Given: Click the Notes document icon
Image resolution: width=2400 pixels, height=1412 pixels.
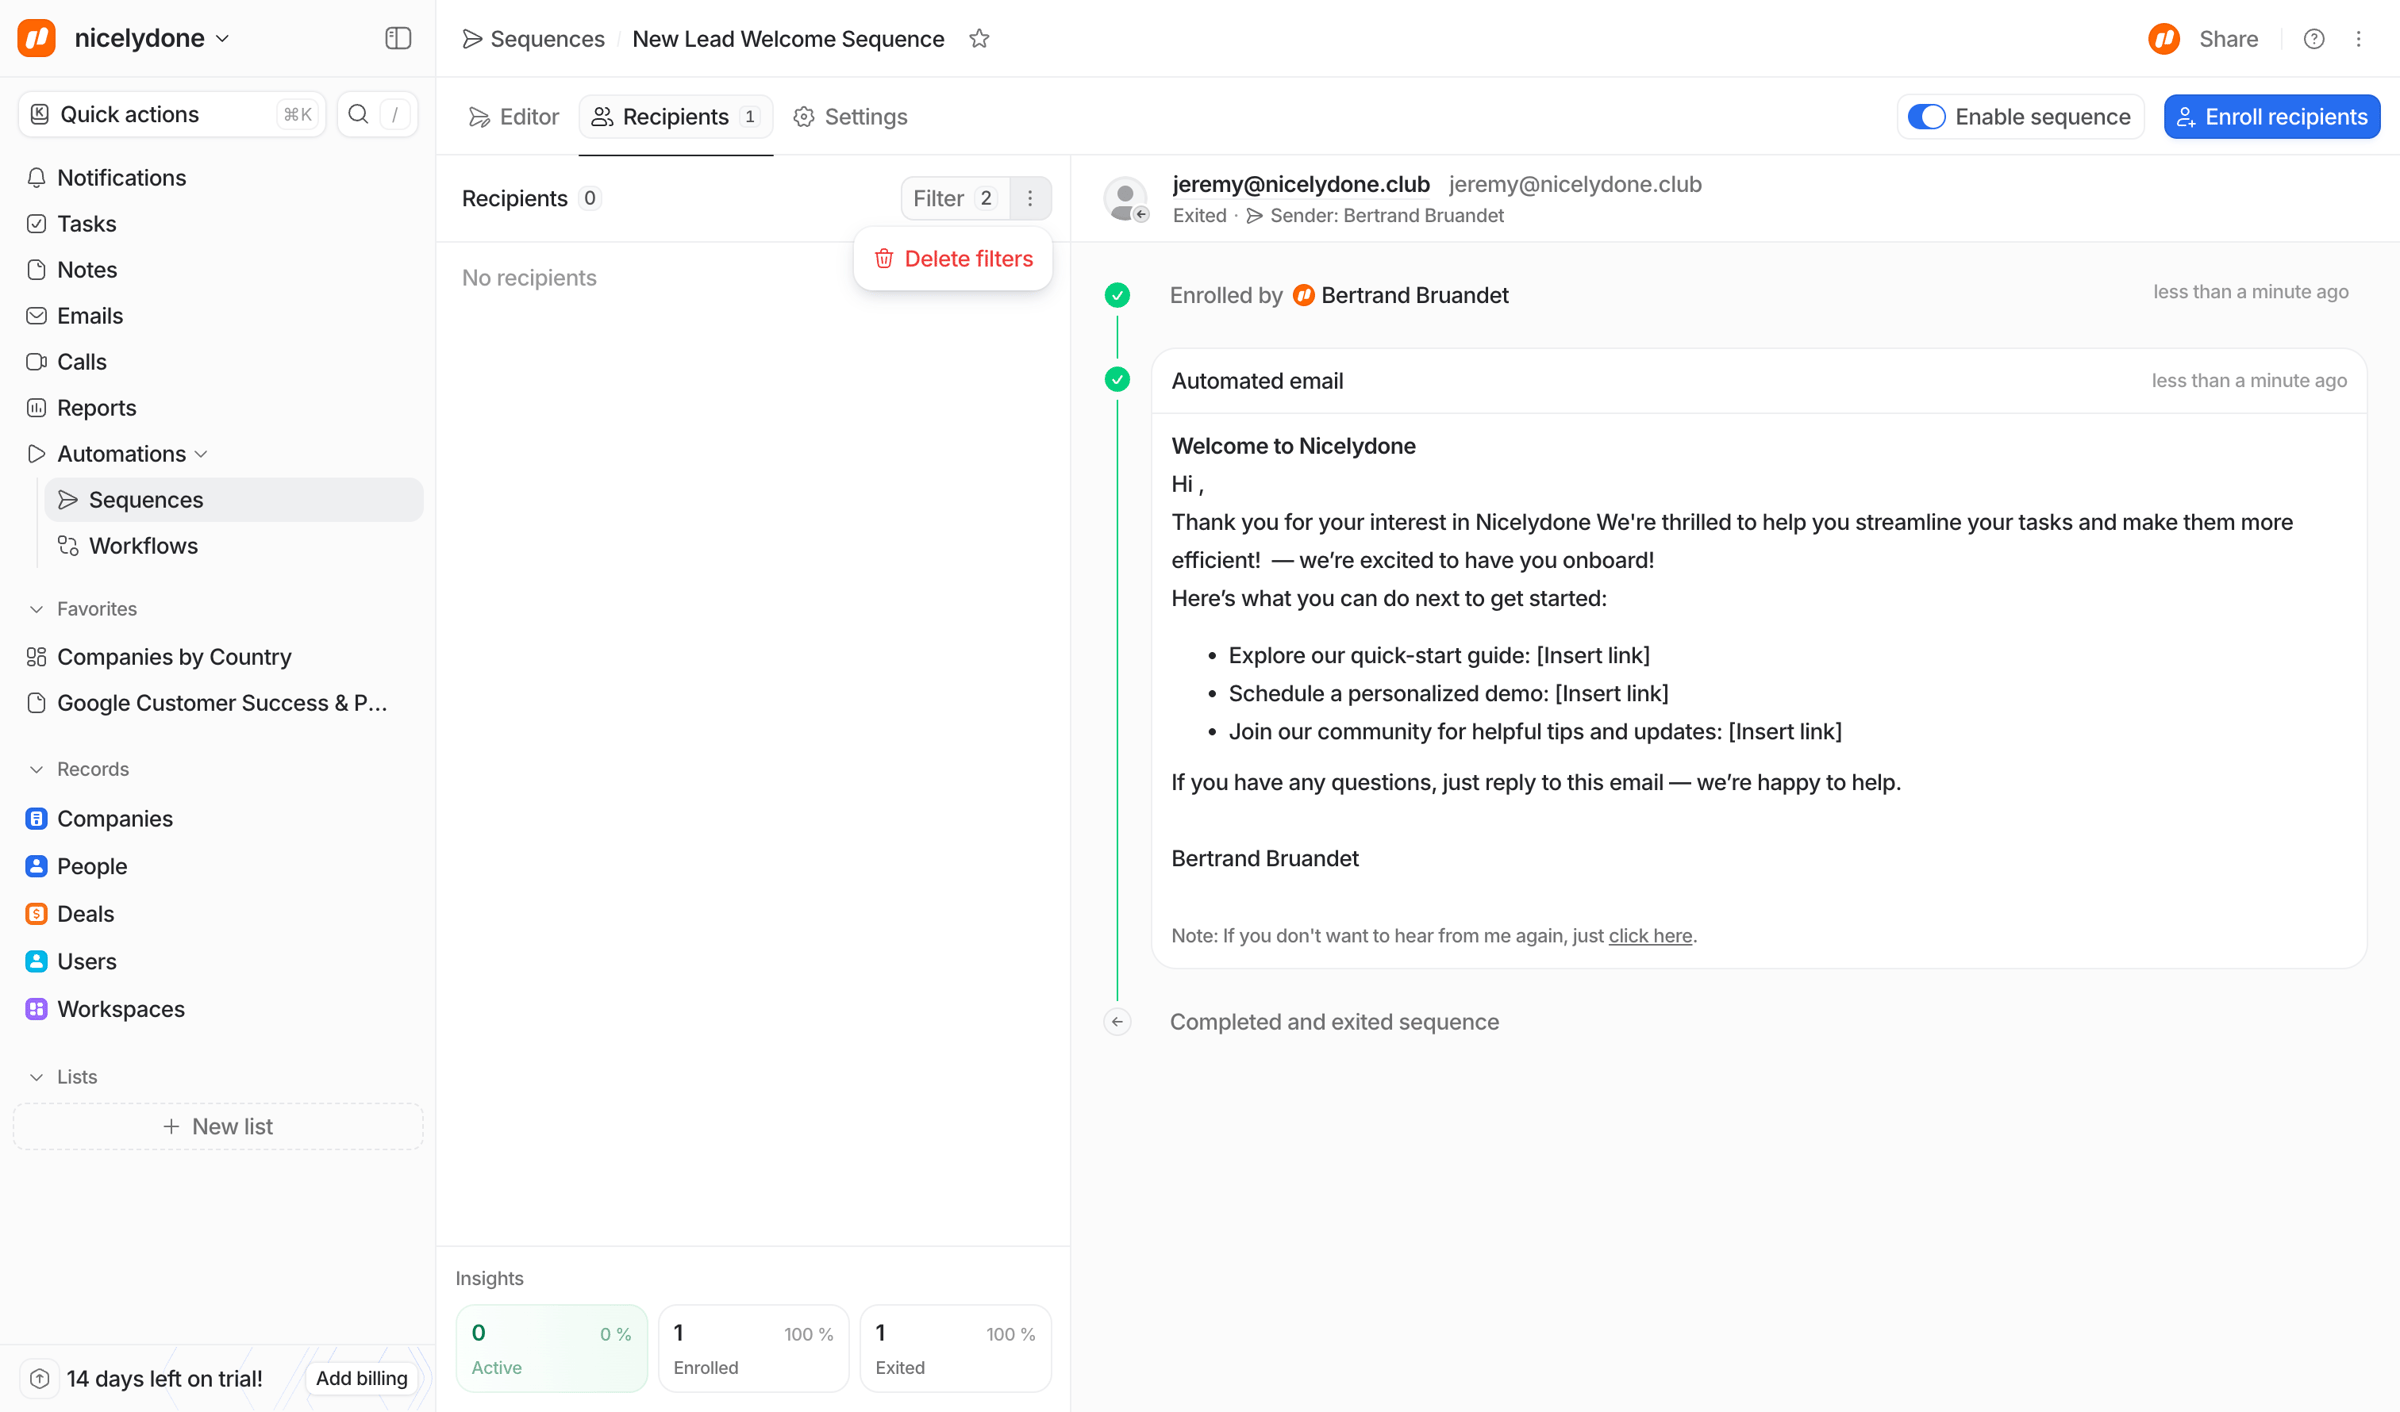Looking at the screenshot, I should (x=37, y=269).
